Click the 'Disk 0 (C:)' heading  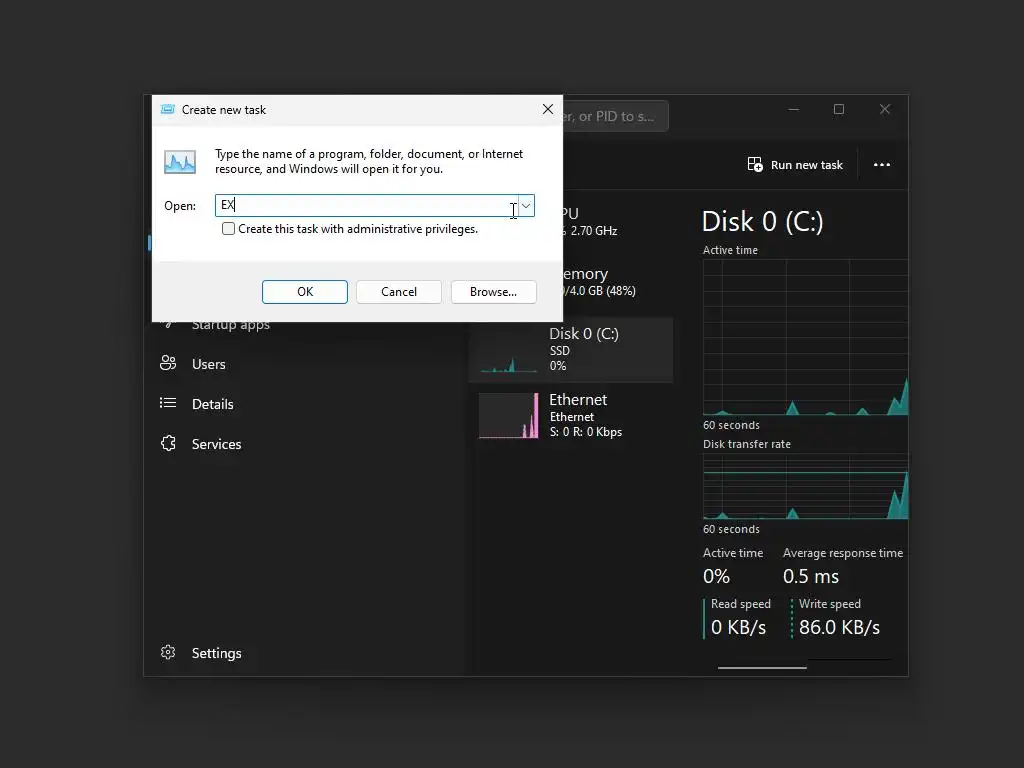click(x=762, y=221)
